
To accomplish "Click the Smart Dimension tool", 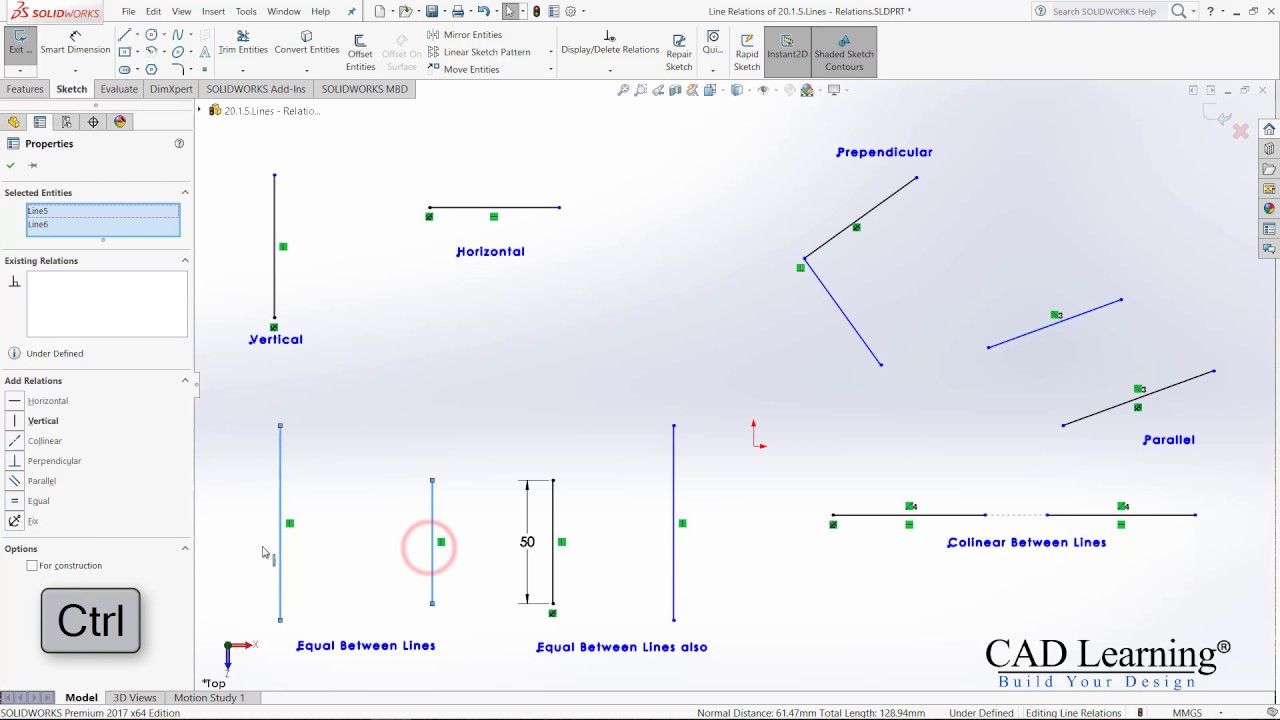I will pos(75,43).
